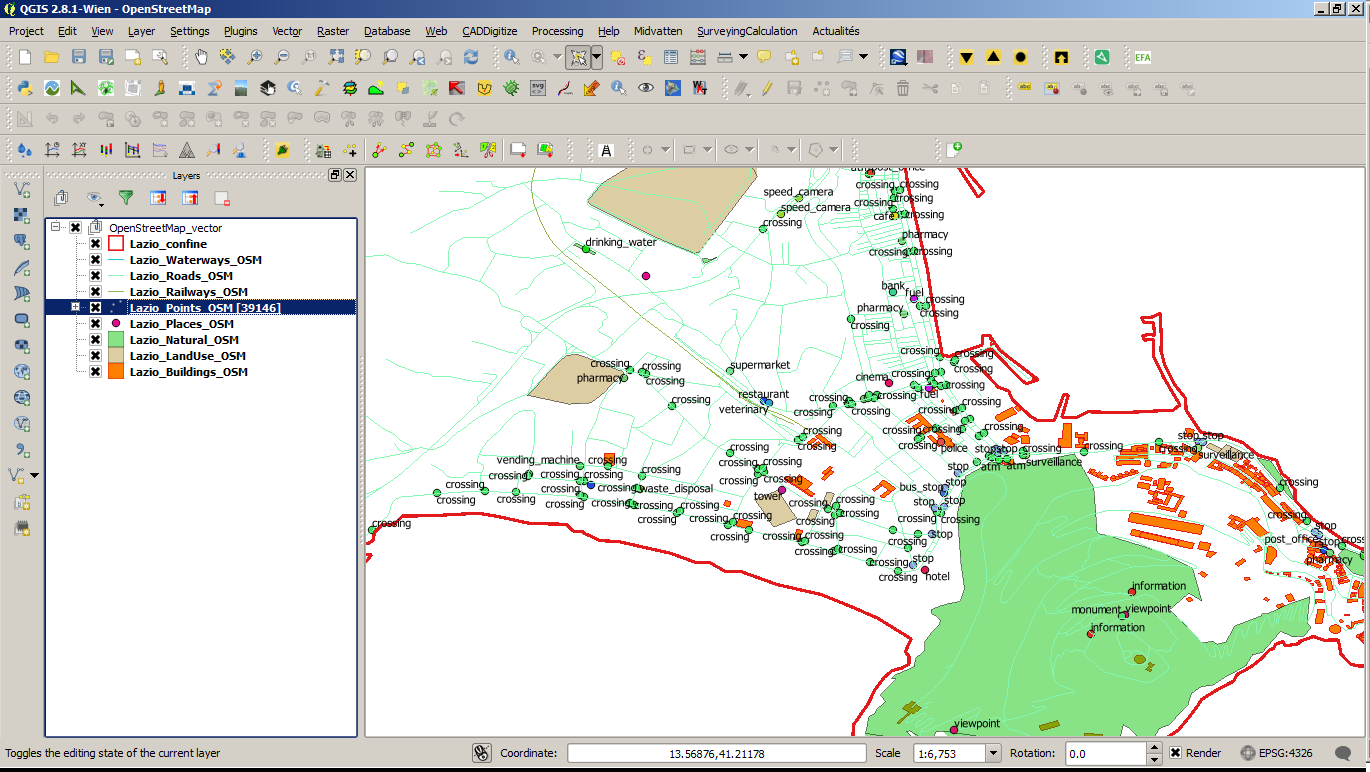Expand the Lazio_Points_OSM layer legend
Image resolution: width=1370 pixels, height=772 pixels.
pos(76,308)
